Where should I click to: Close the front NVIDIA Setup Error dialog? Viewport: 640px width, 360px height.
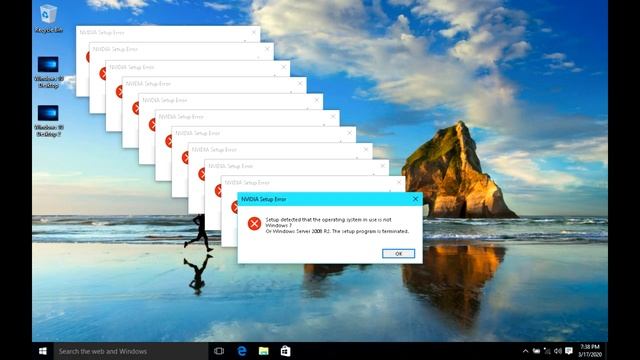click(415, 199)
